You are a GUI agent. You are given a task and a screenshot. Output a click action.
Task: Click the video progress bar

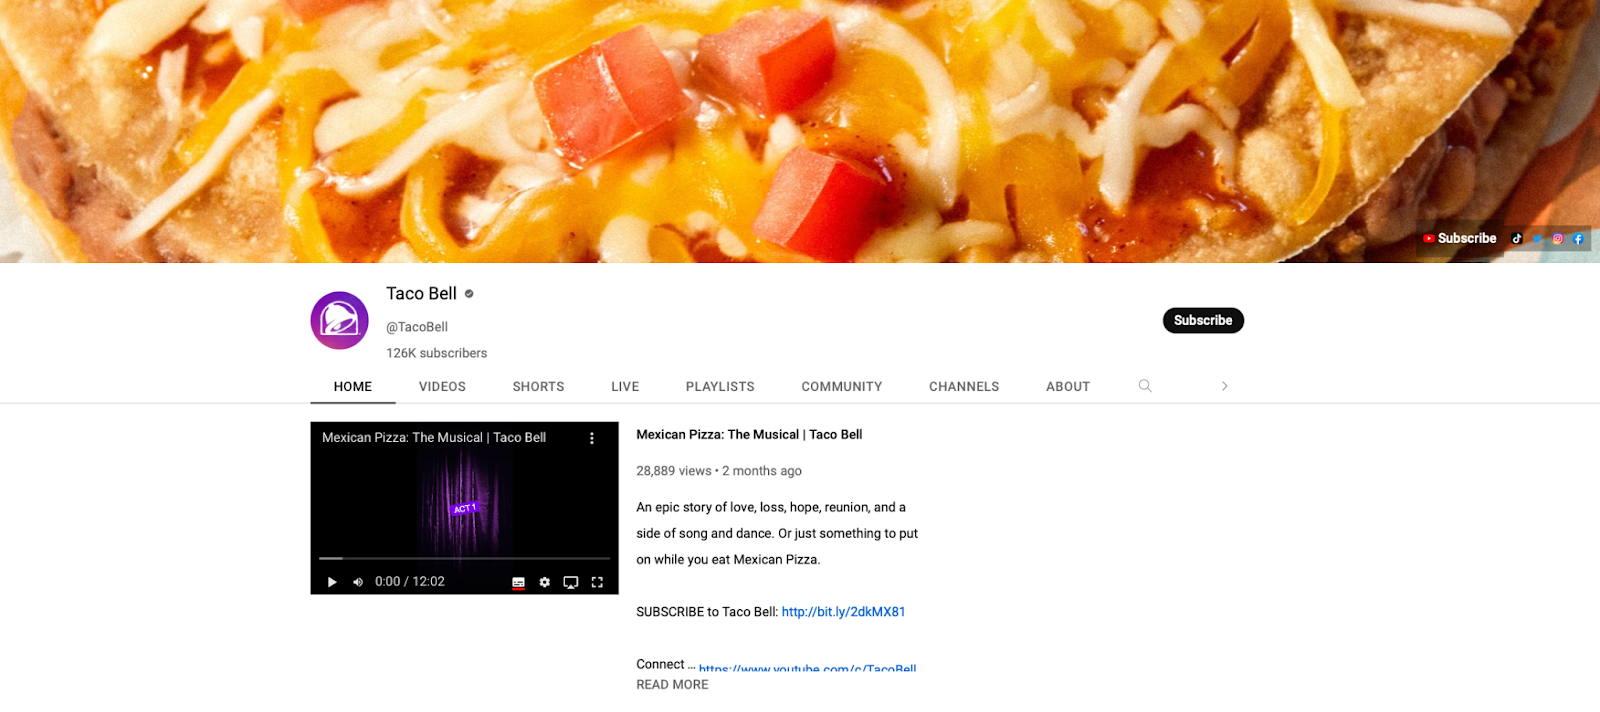tap(464, 558)
